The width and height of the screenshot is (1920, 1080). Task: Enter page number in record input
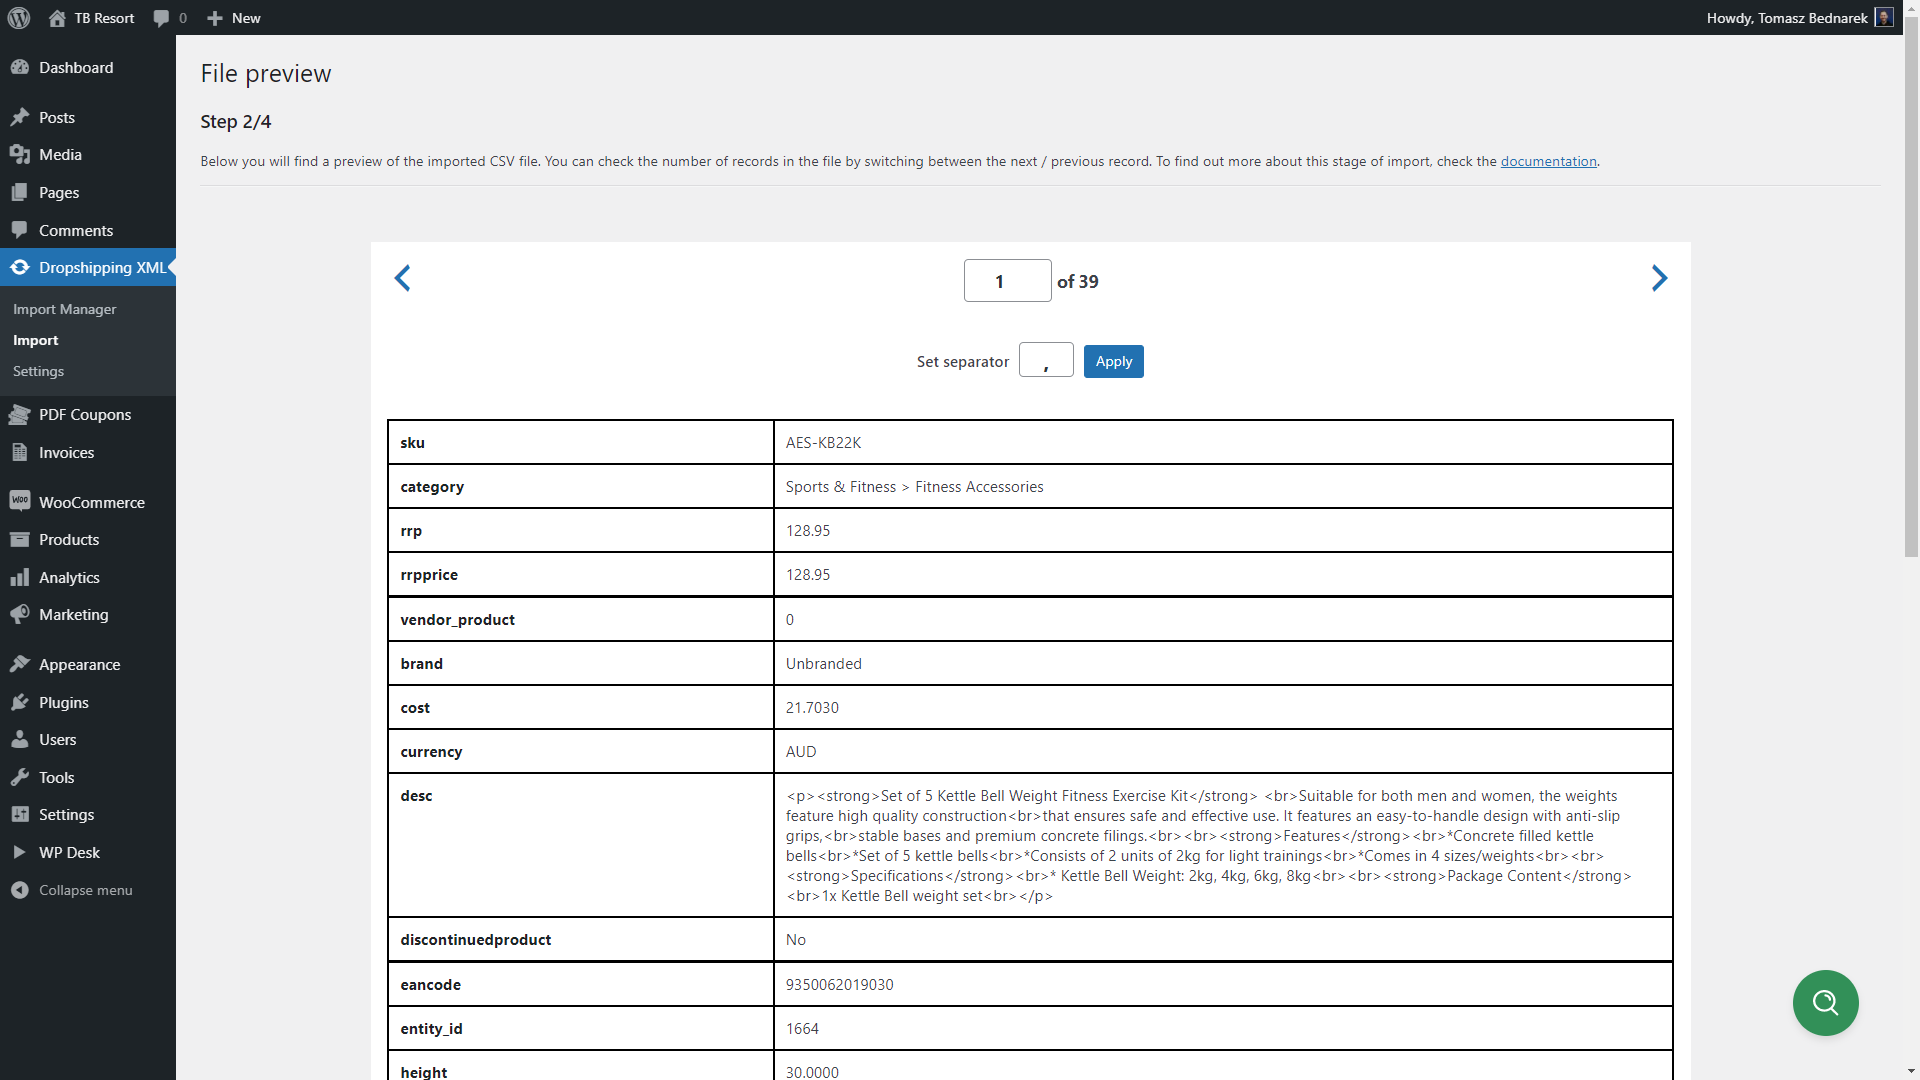pos(1005,280)
